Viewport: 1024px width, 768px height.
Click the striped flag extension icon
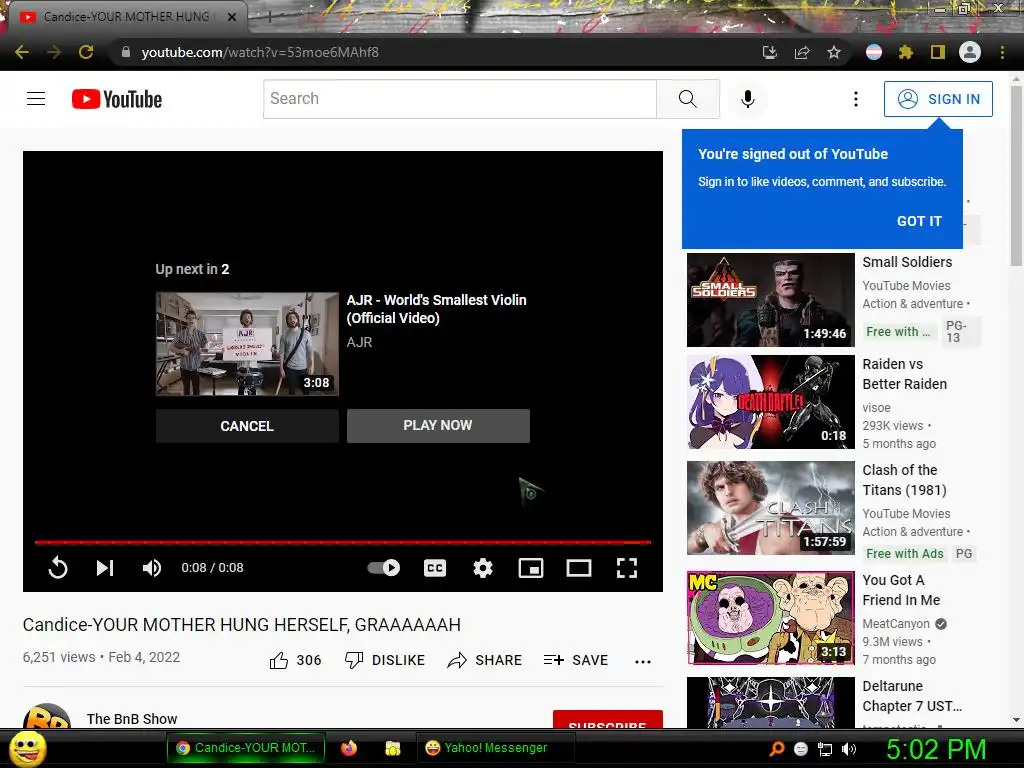[x=874, y=52]
